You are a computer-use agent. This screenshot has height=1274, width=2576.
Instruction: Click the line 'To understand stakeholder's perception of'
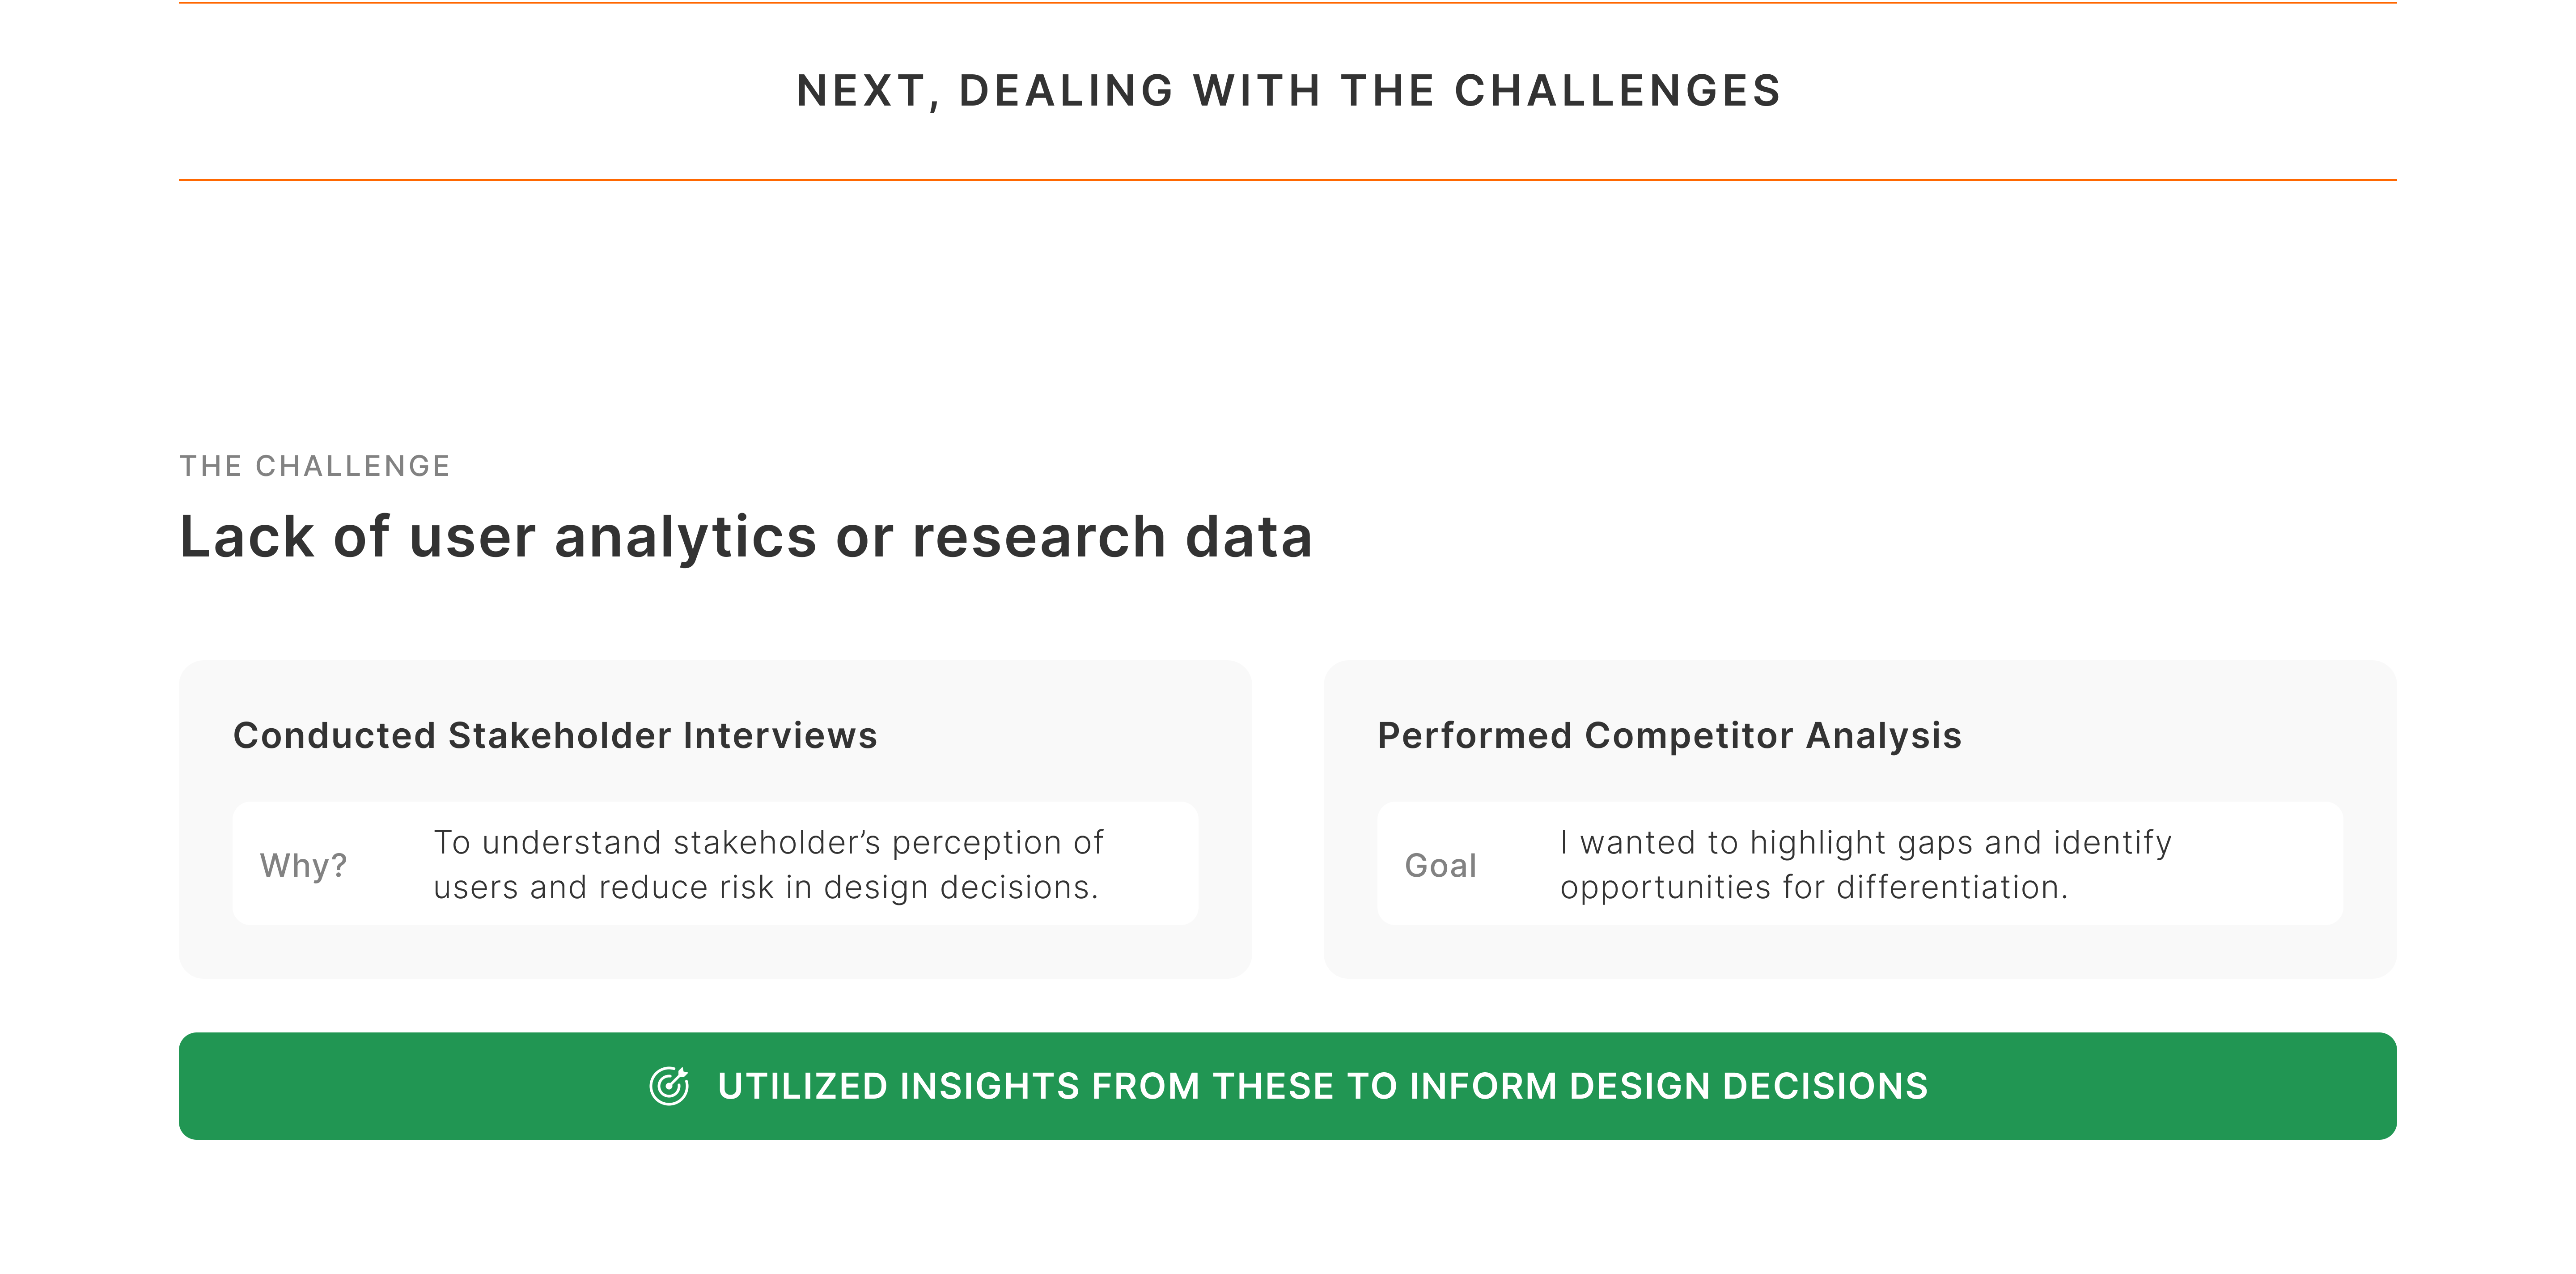coord(768,843)
